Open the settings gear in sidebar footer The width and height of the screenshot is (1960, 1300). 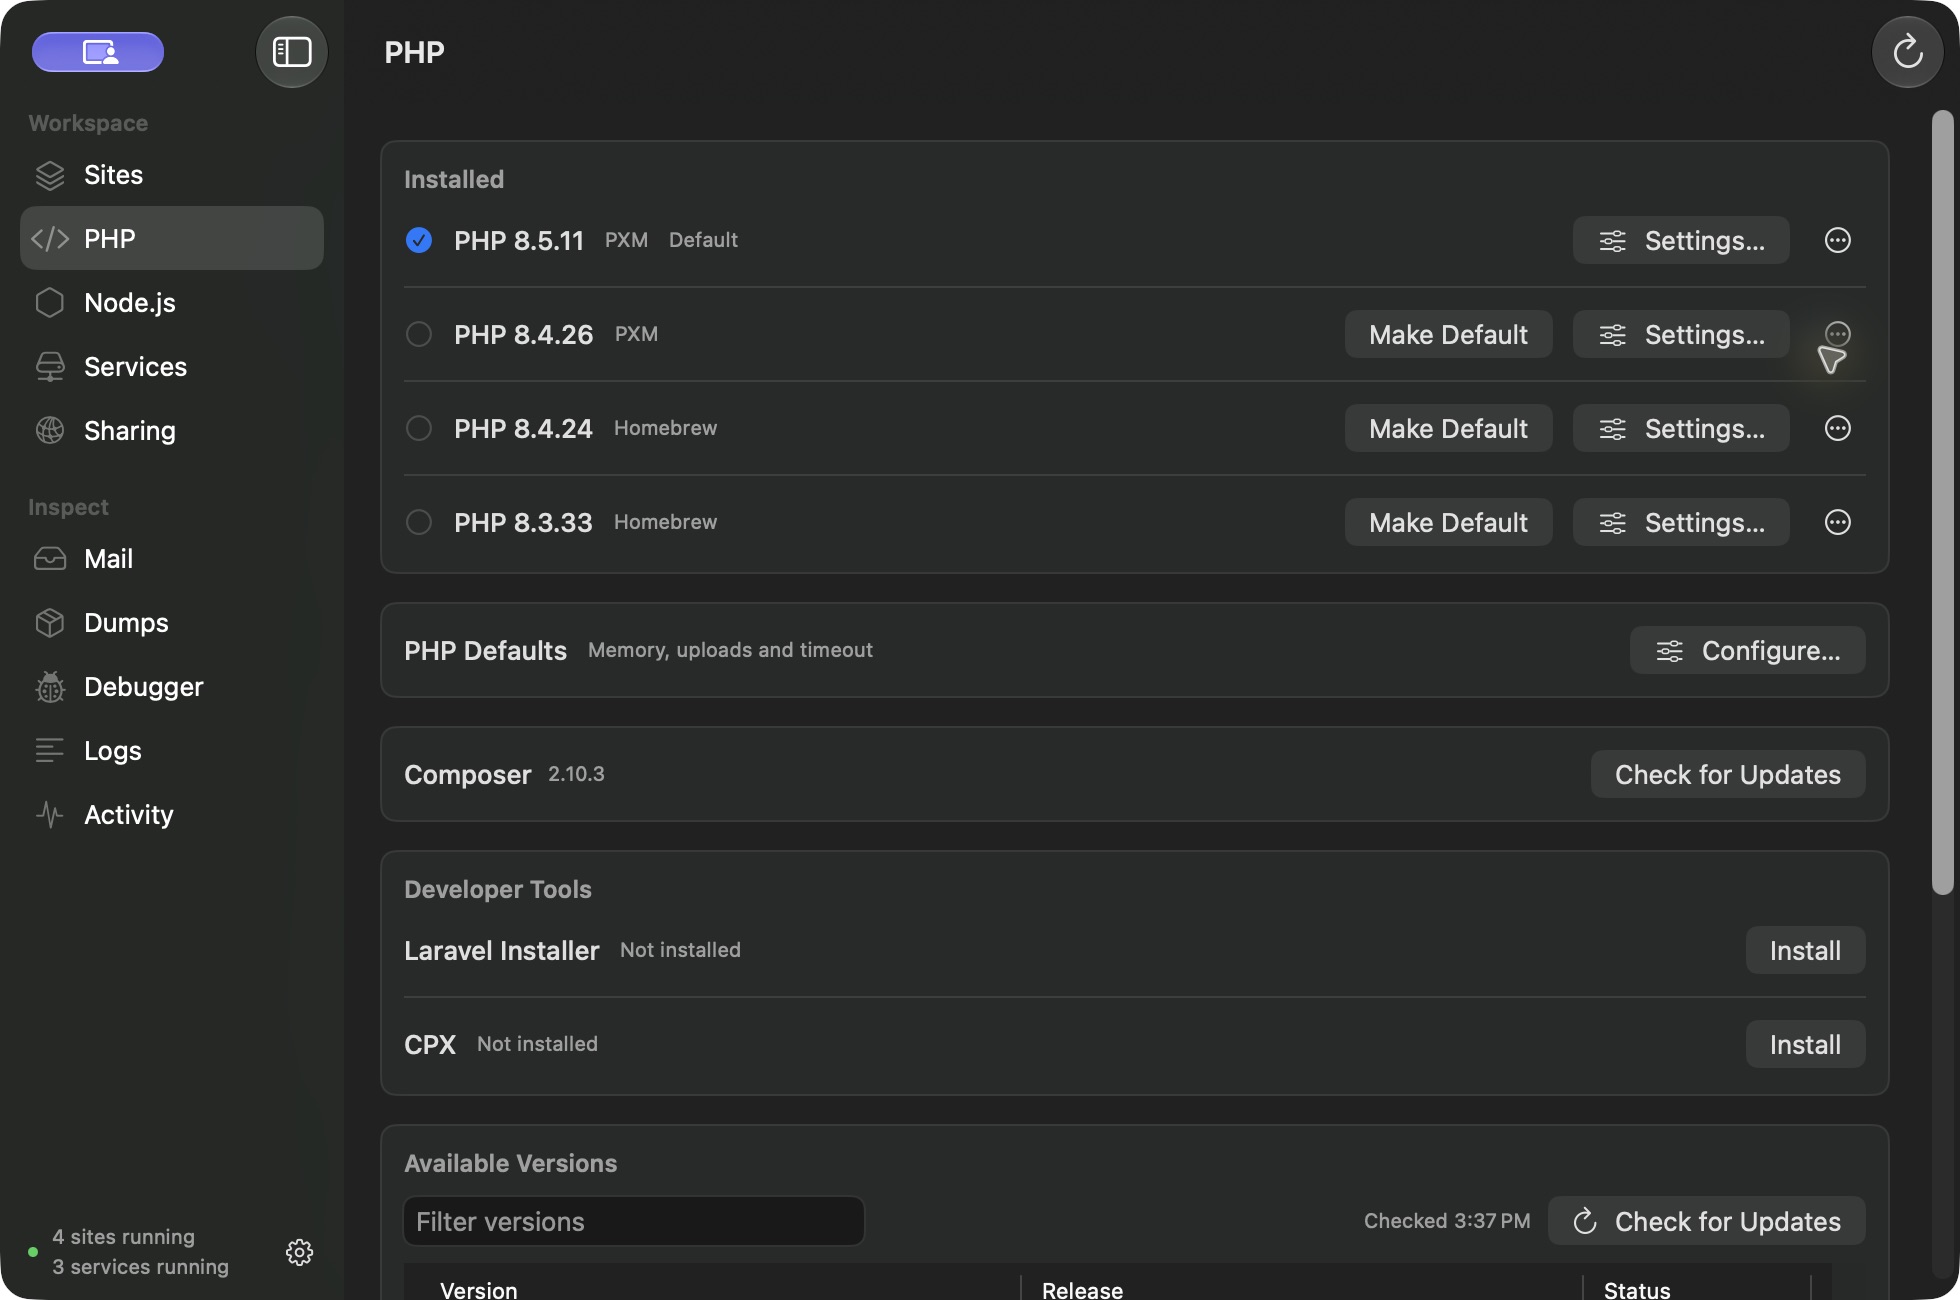tap(299, 1252)
